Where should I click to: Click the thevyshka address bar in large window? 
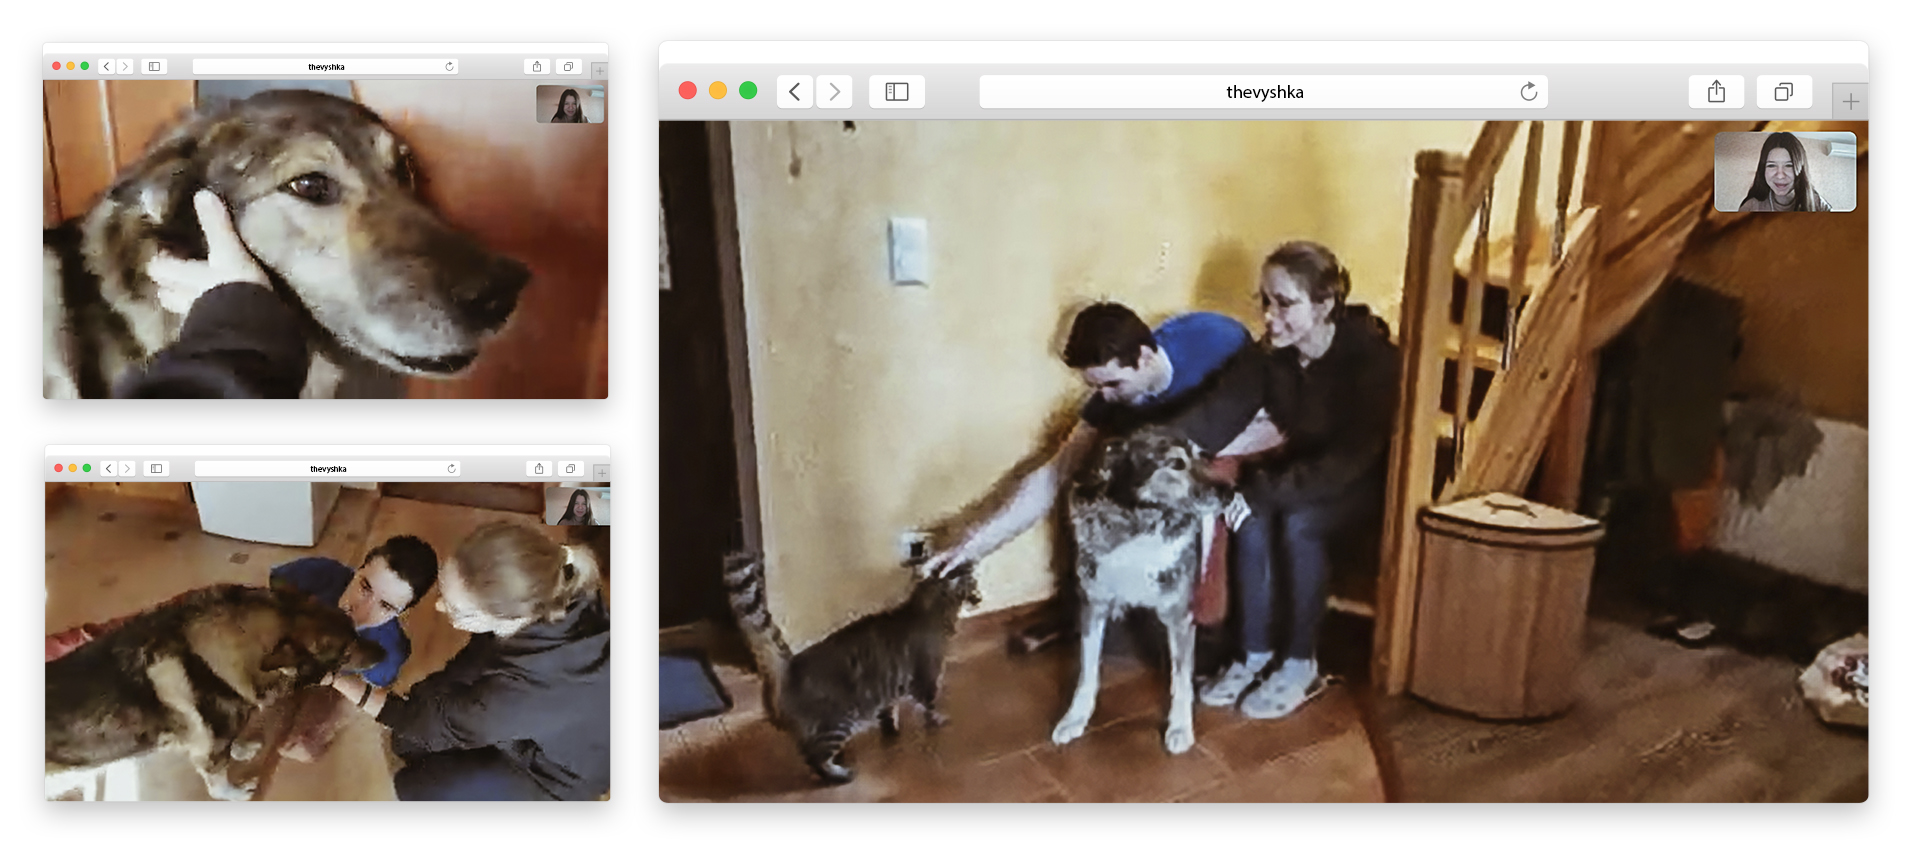pyautogui.click(x=1264, y=92)
